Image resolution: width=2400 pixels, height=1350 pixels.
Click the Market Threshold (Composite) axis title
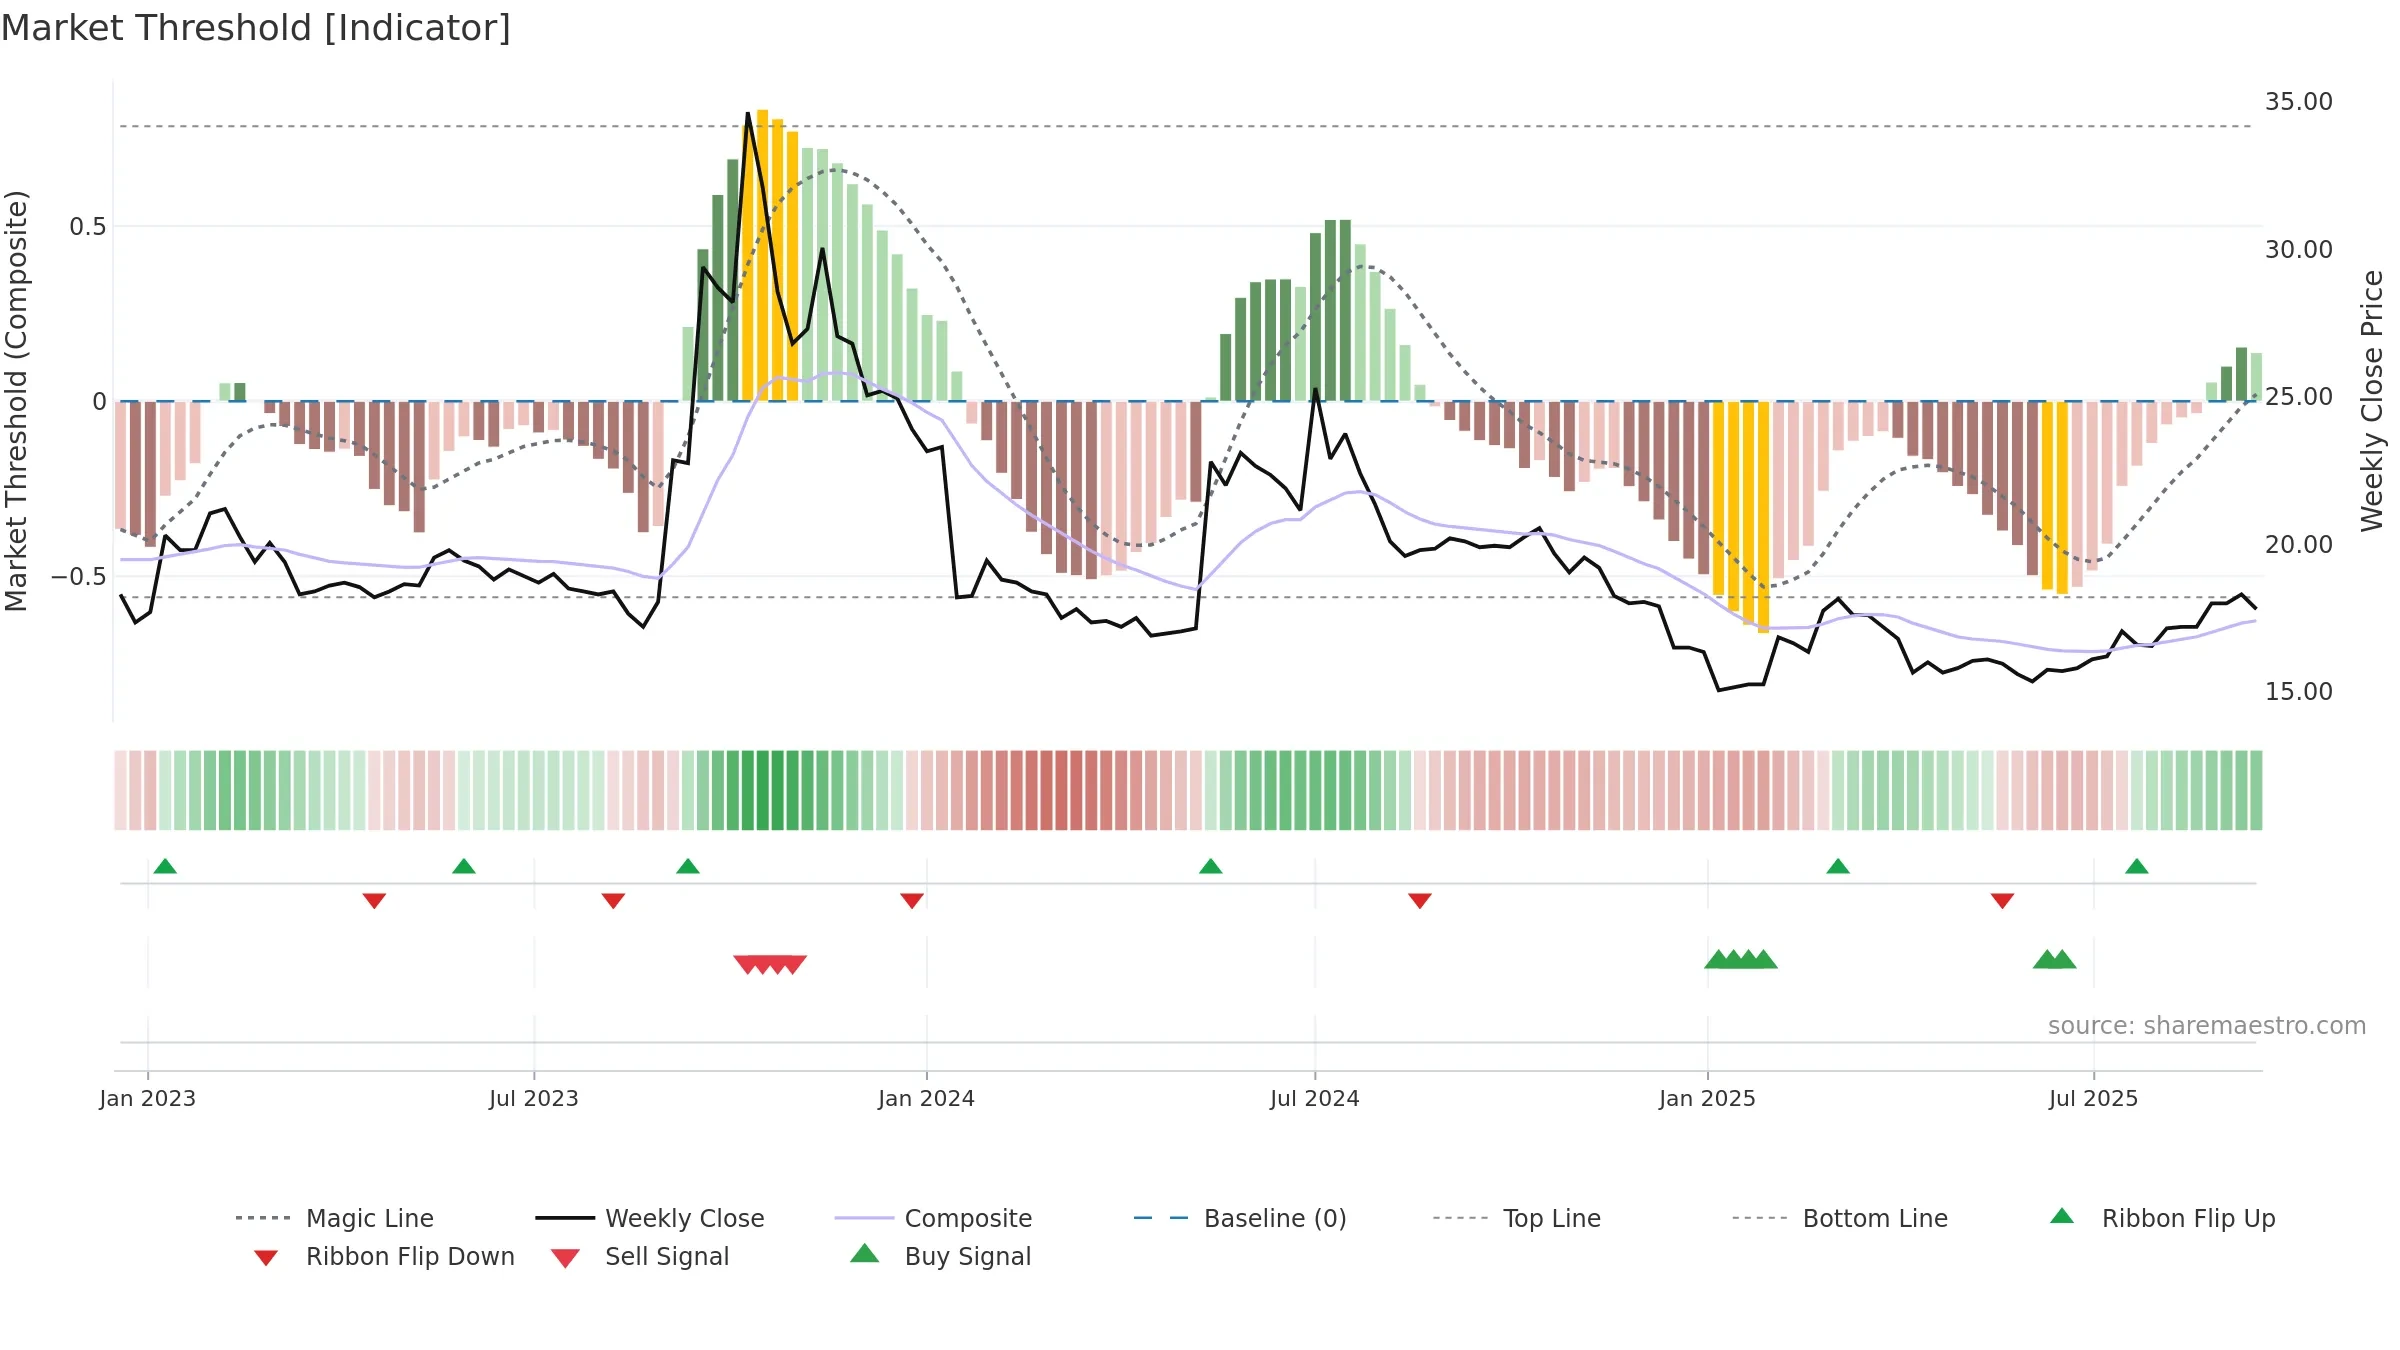pyautogui.click(x=16, y=400)
